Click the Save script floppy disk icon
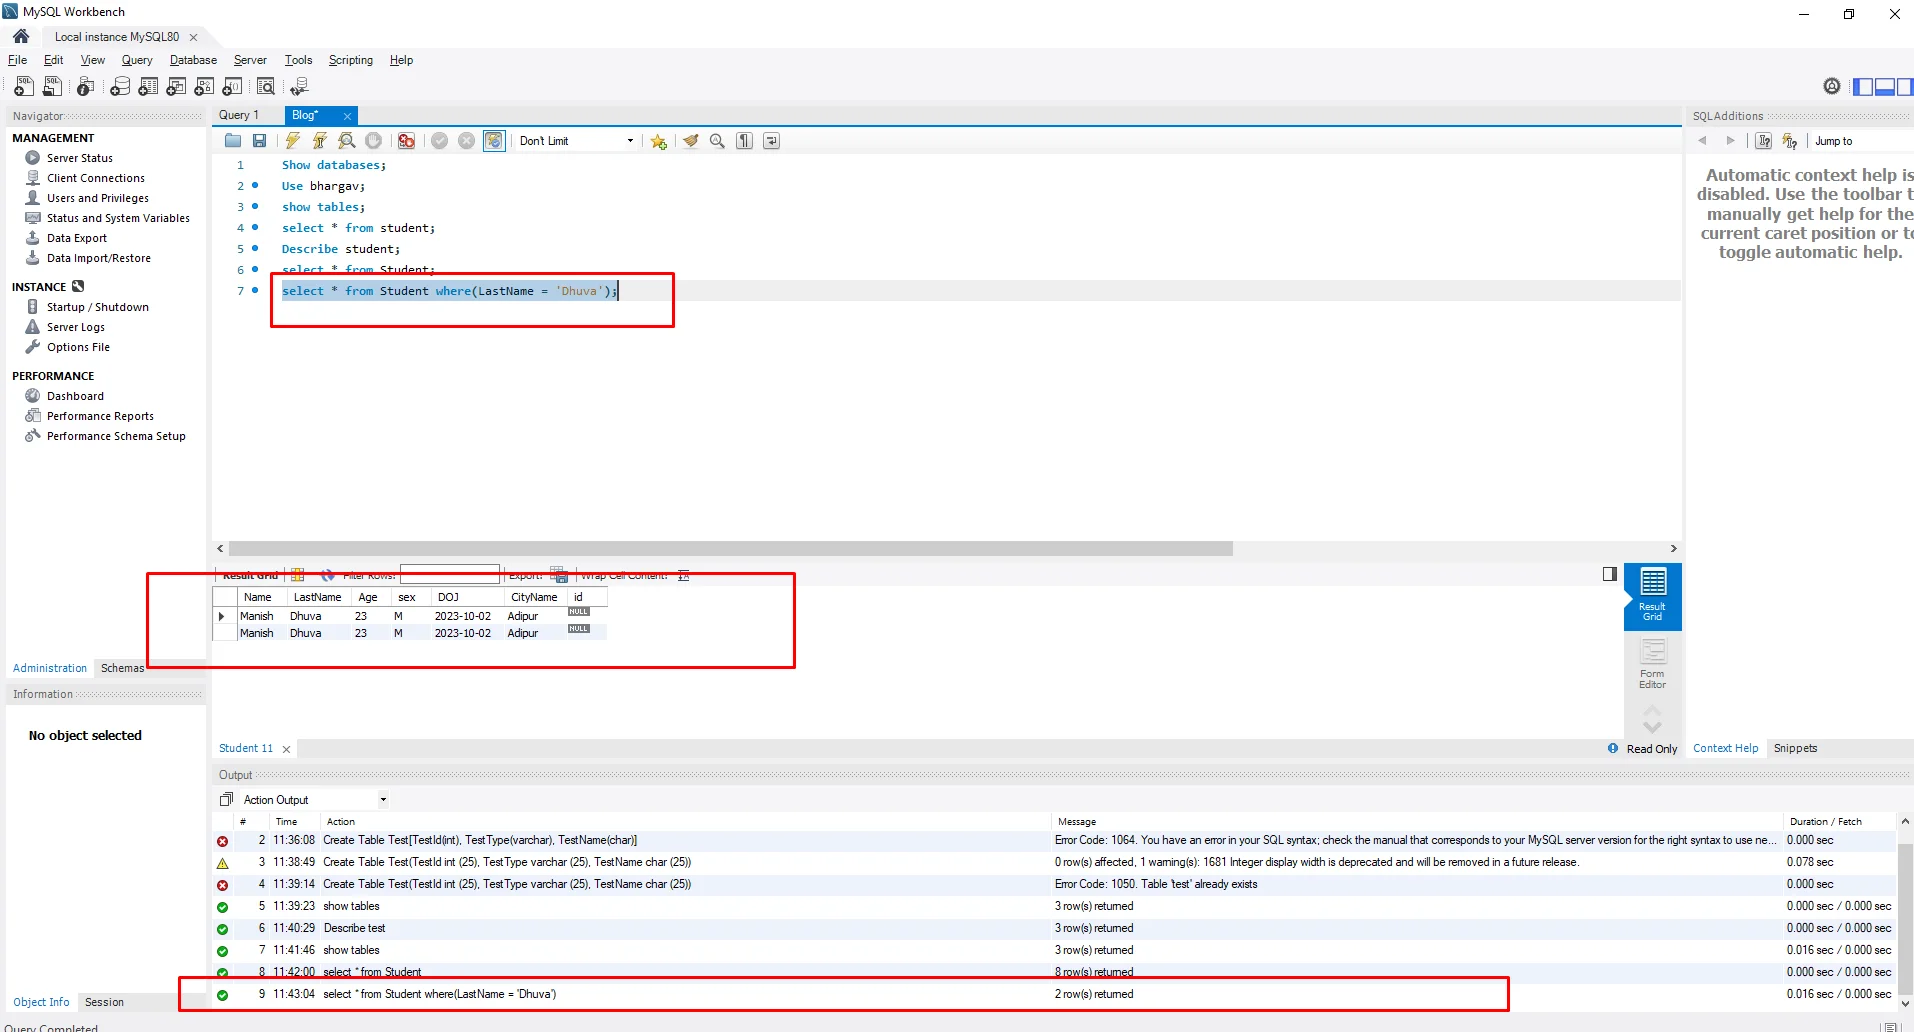This screenshot has height=1032, width=1914. [x=260, y=141]
